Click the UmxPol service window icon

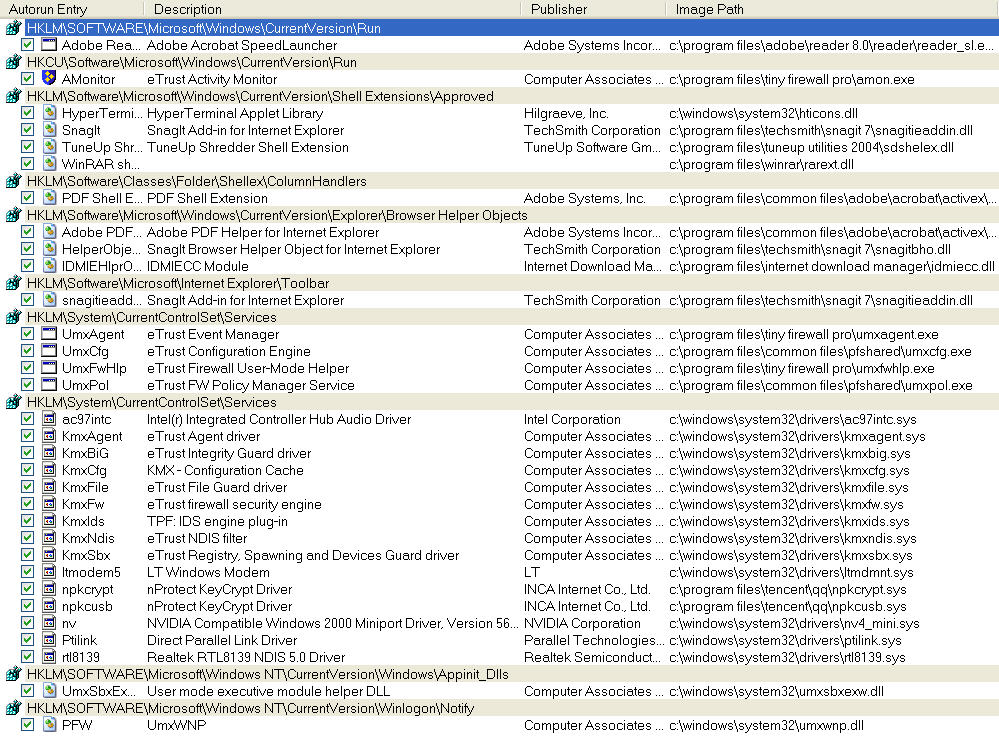click(x=49, y=385)
